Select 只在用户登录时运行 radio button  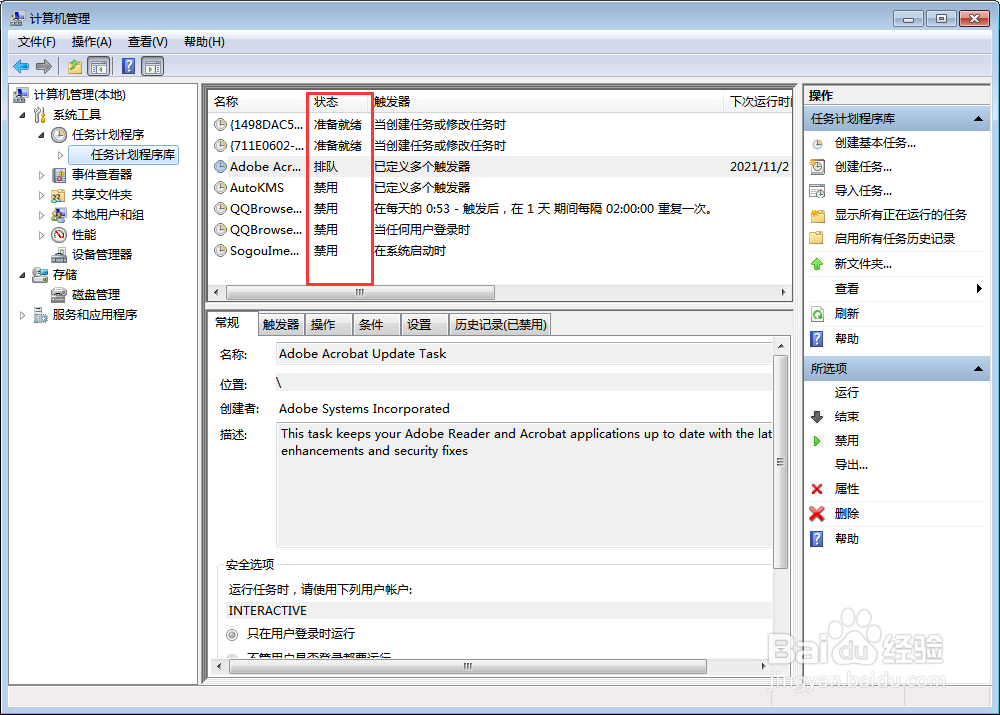click(x=232, y=635)
